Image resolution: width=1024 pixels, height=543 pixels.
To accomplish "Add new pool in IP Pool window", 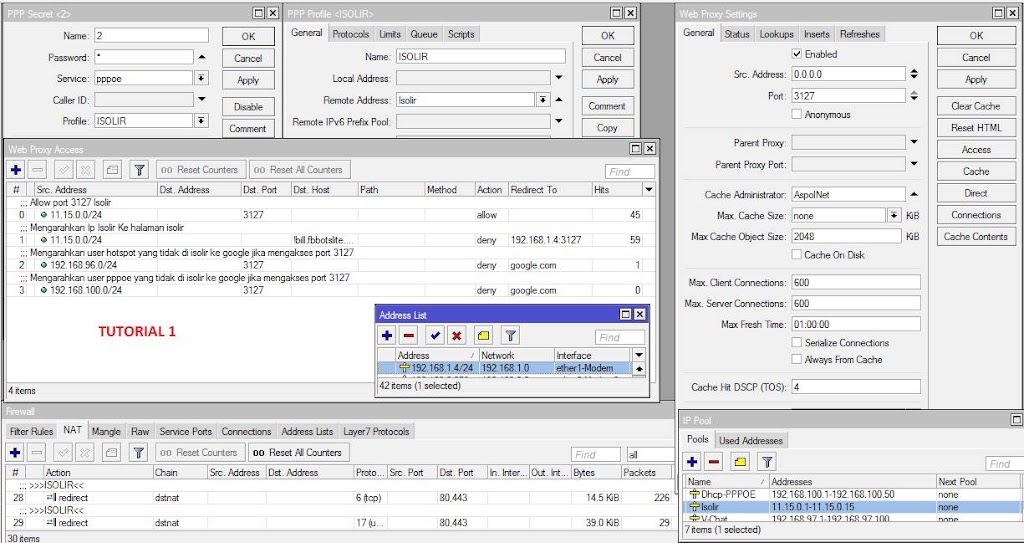I will [x=693, y=462].
